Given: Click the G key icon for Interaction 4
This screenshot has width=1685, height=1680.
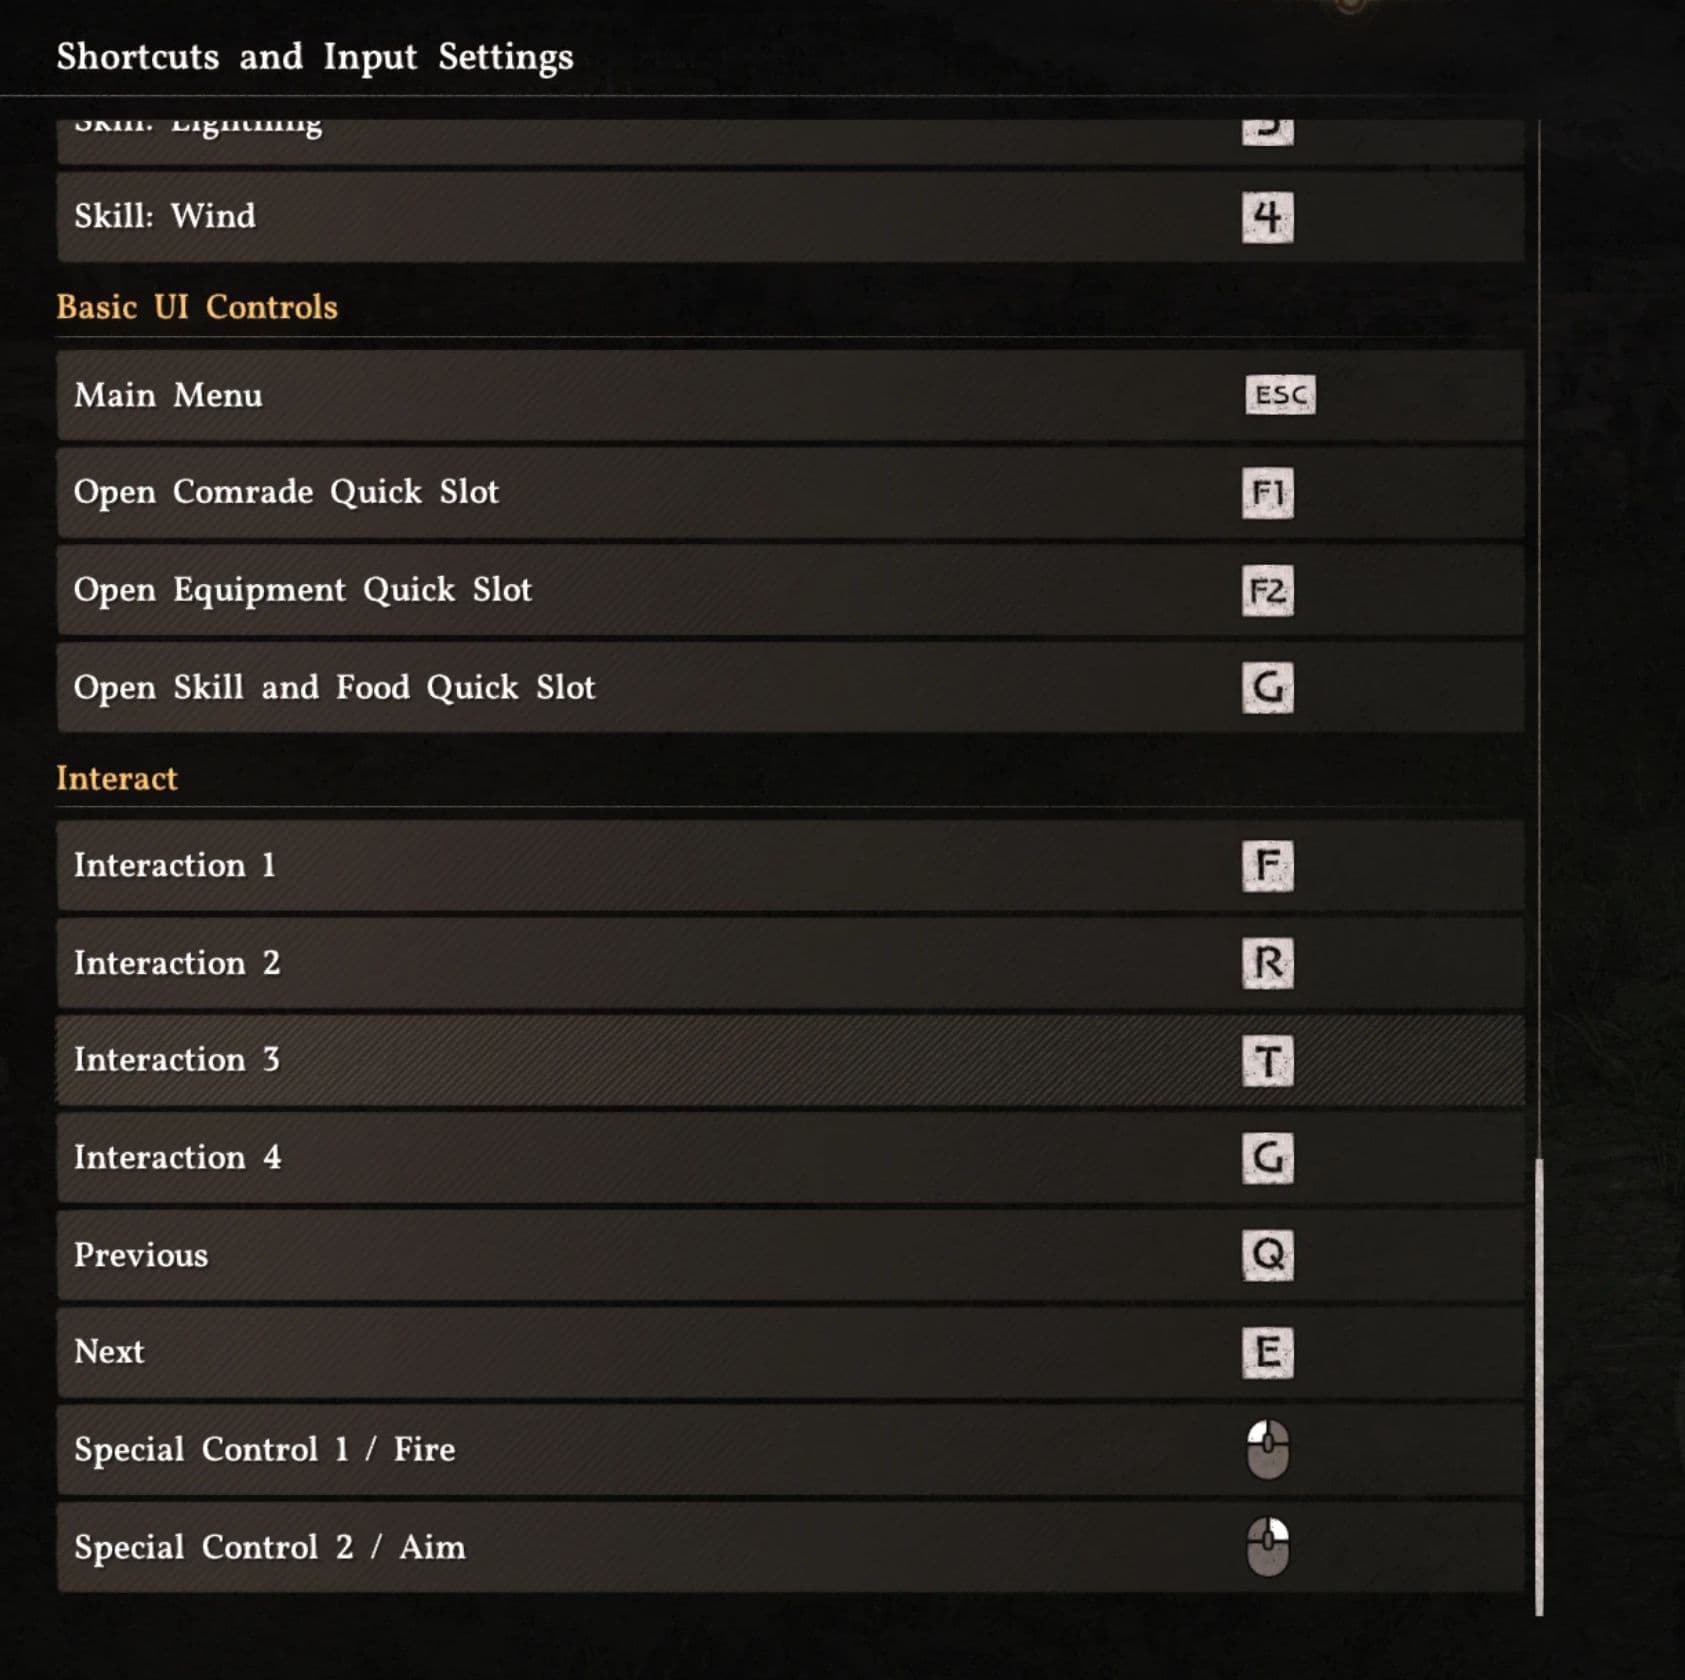Looking at the screenshot, I should pos(1267,1158).
